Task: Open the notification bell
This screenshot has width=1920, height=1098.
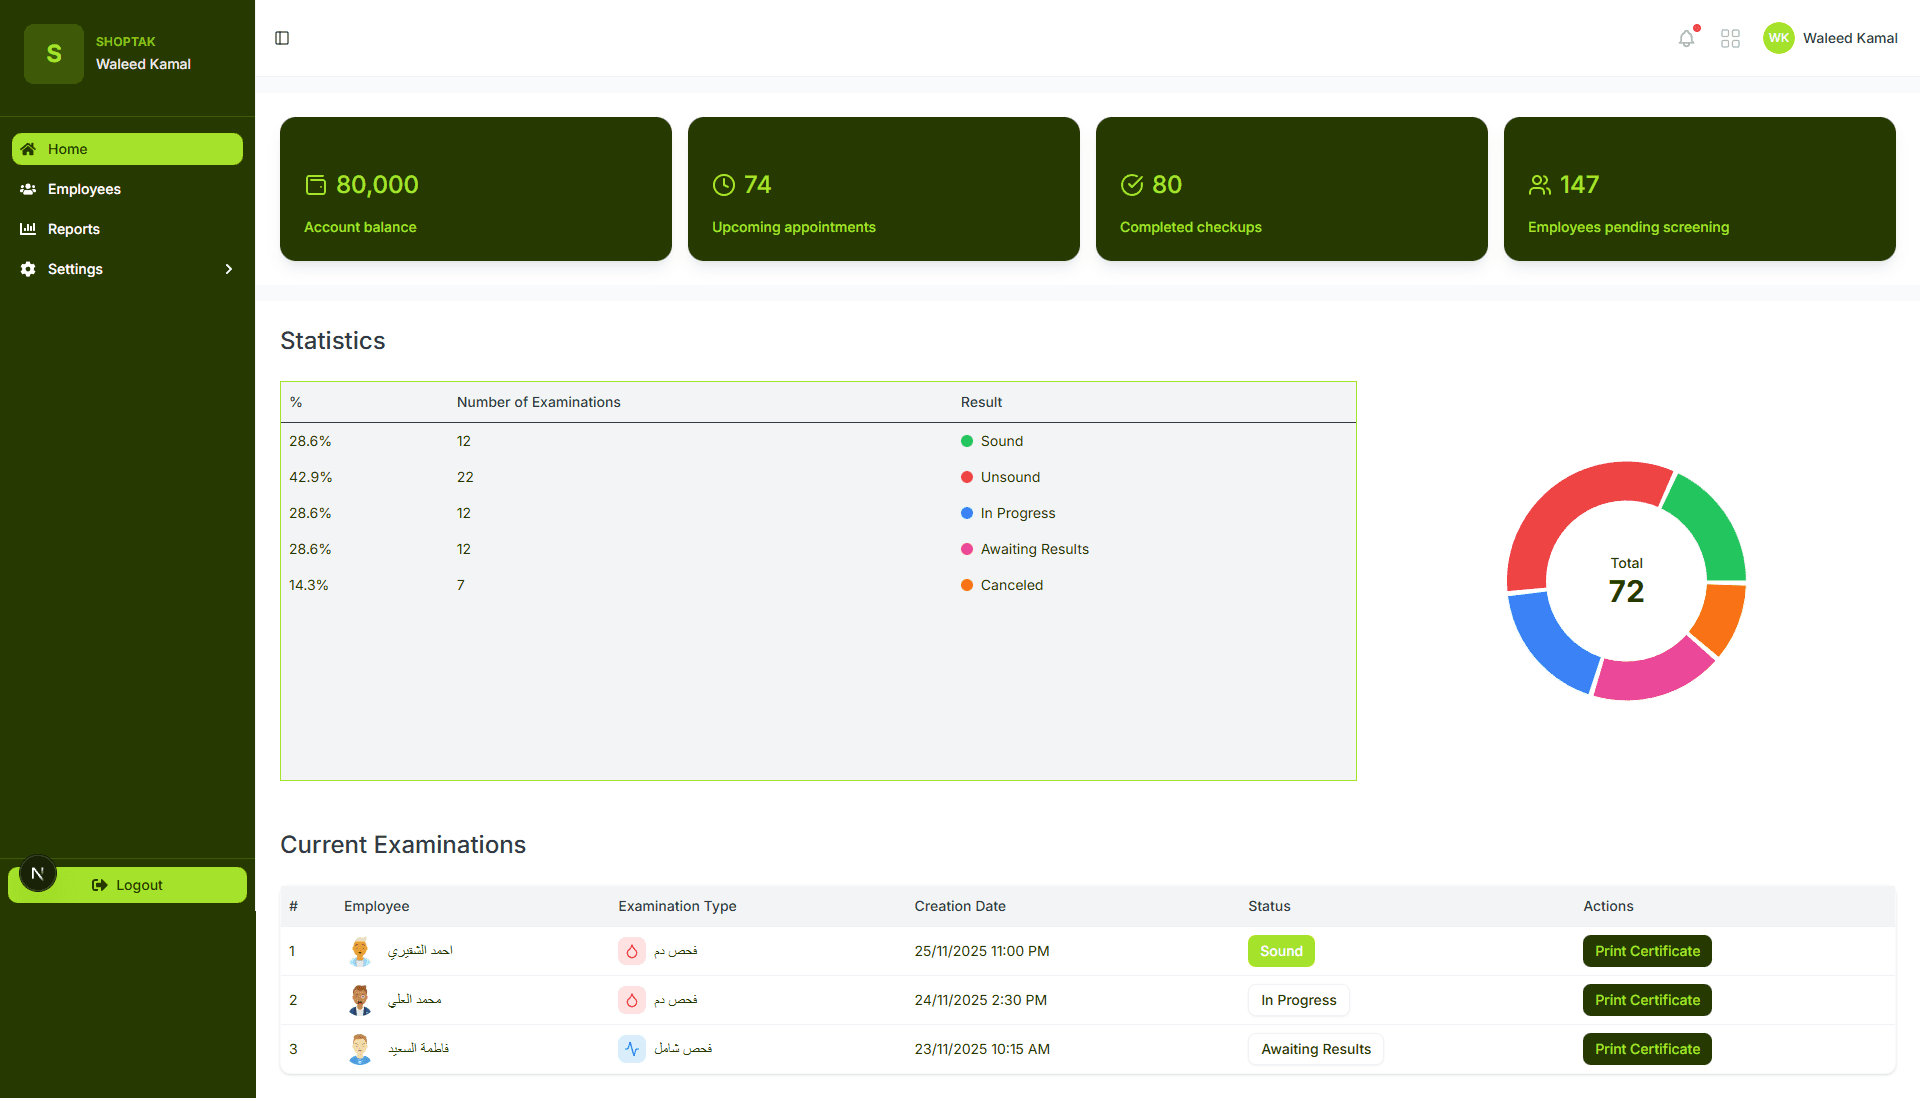Action: coord(1687,37)
